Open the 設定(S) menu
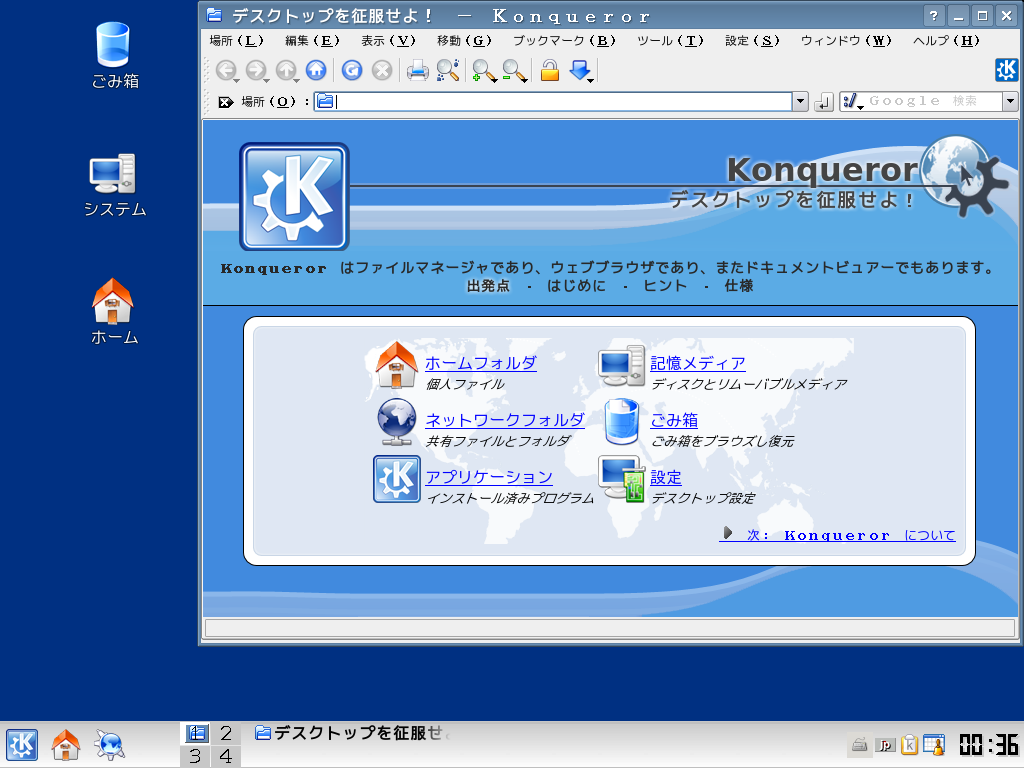Screen dimensions: 1024x768 click(x=752, y=40)
